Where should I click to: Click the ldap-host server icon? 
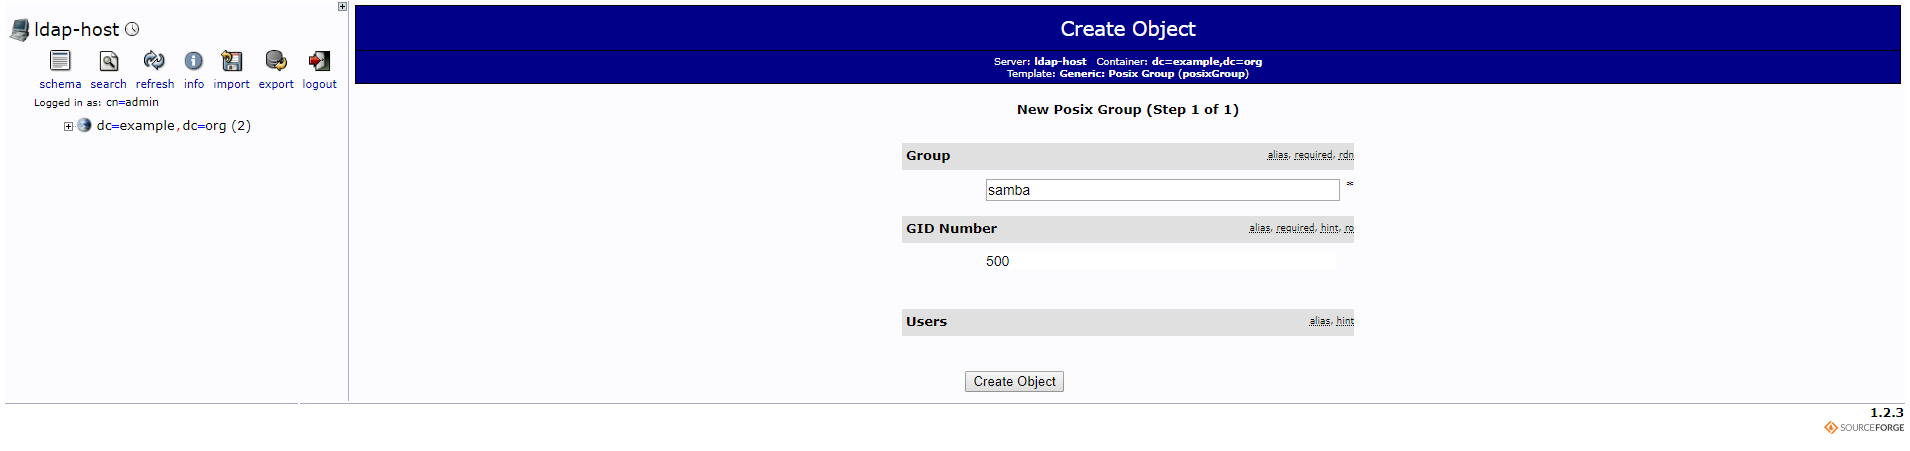pyautogui.click(x=19, y=30)
